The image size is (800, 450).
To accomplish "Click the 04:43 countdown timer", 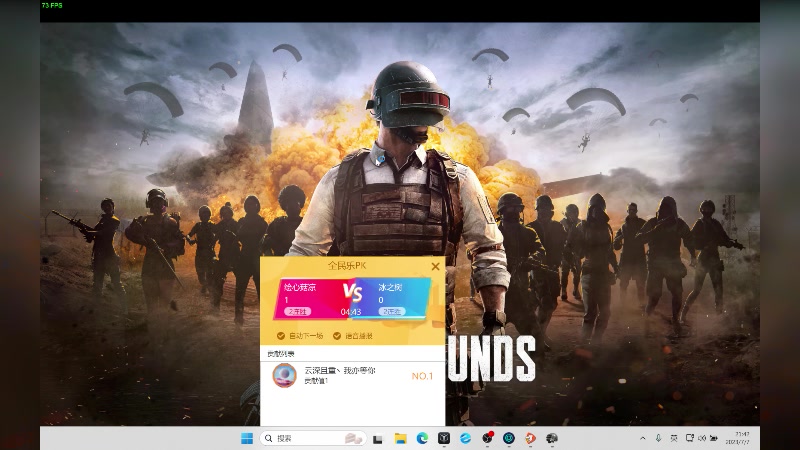I will 351,312.
